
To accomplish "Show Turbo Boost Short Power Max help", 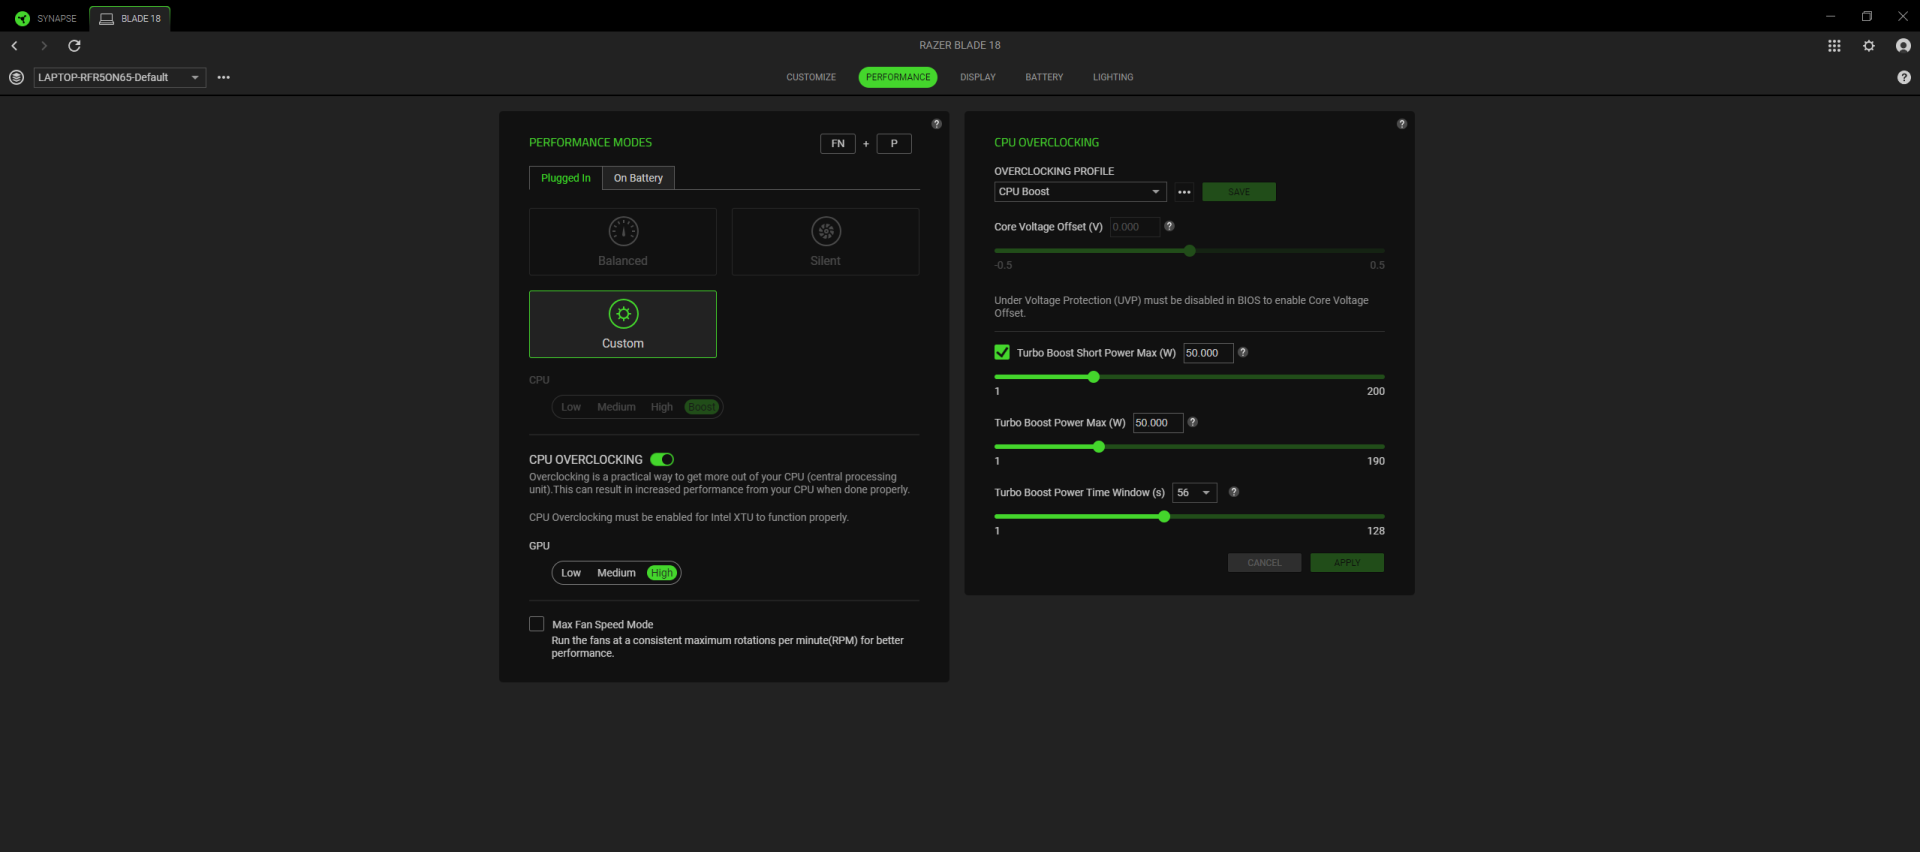I will (x=1243, y=352).
